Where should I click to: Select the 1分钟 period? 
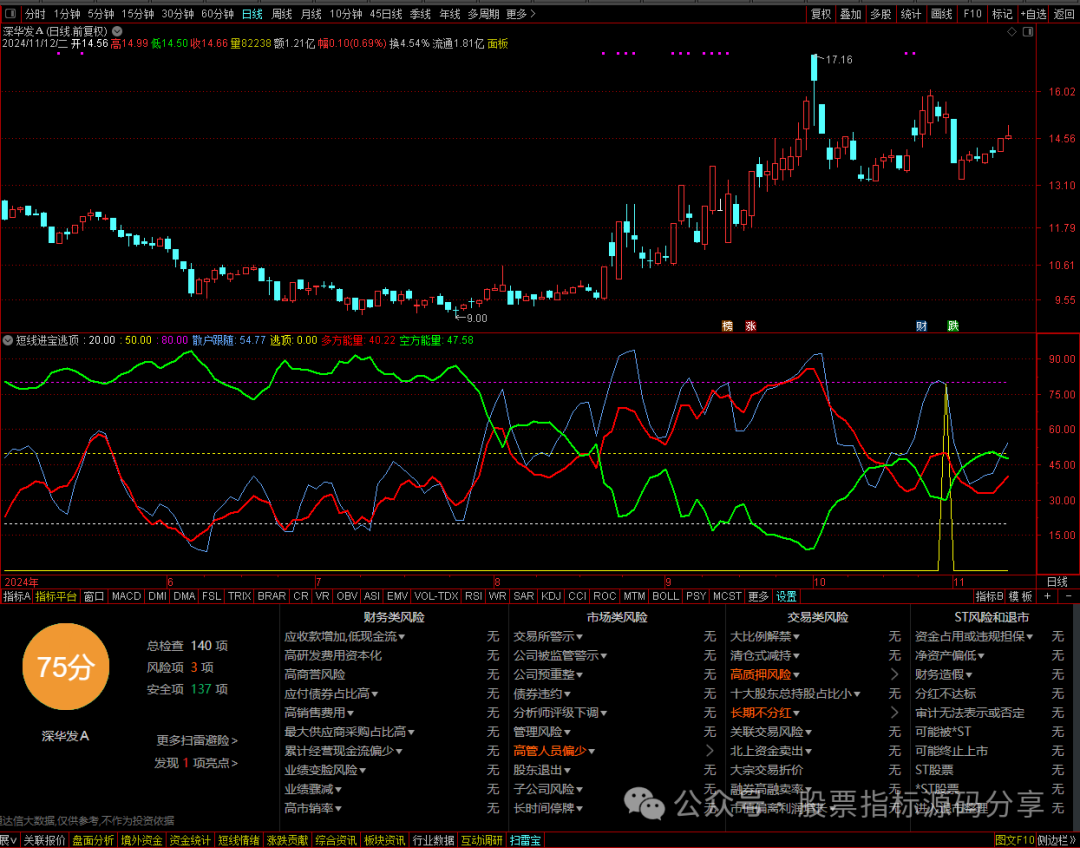click(x=67, y=14)
